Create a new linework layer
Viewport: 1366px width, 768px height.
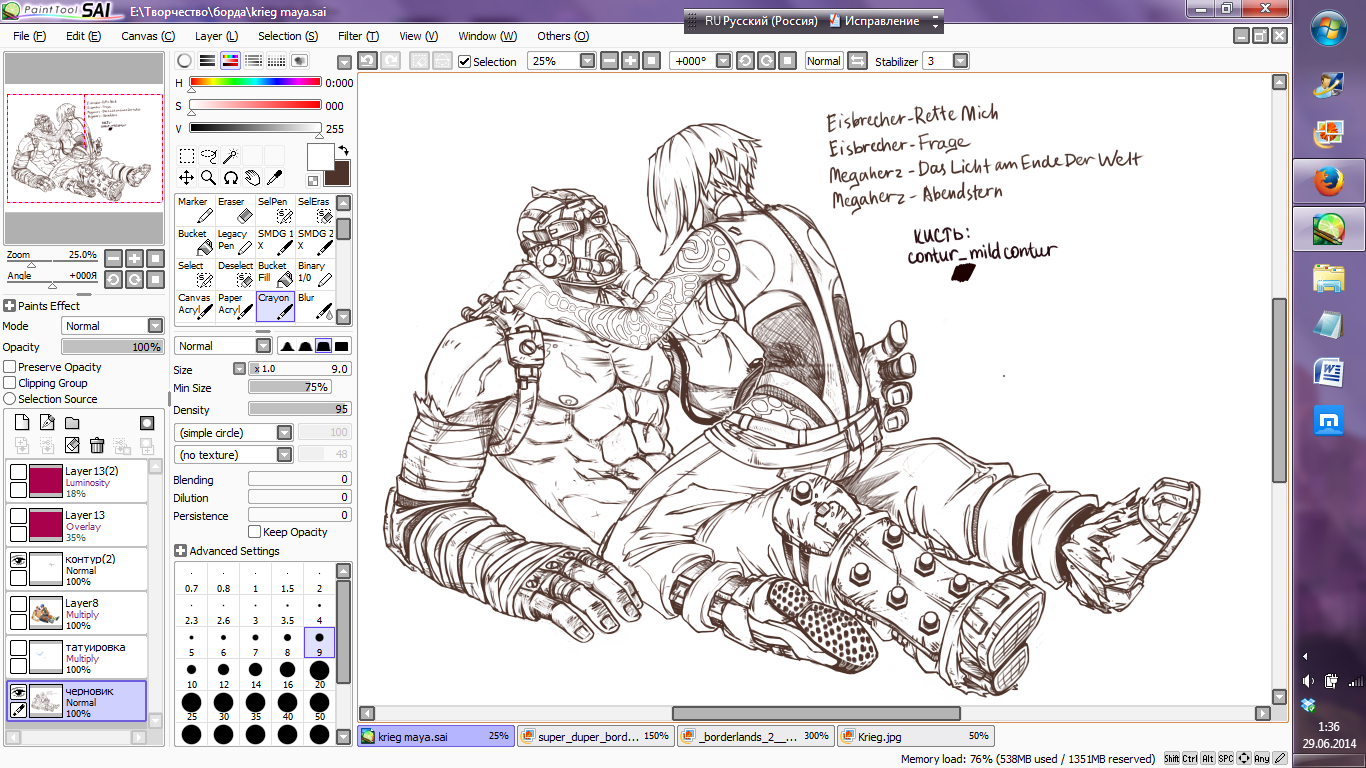(47, 423)
